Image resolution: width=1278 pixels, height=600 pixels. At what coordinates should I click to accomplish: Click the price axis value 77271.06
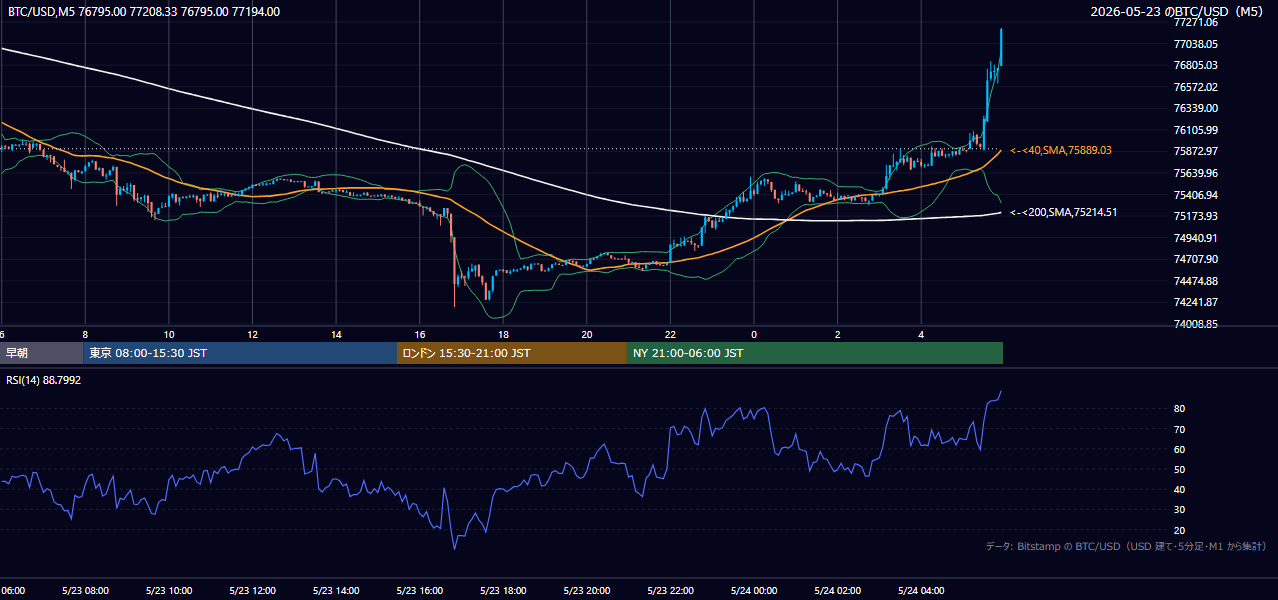1195,22
